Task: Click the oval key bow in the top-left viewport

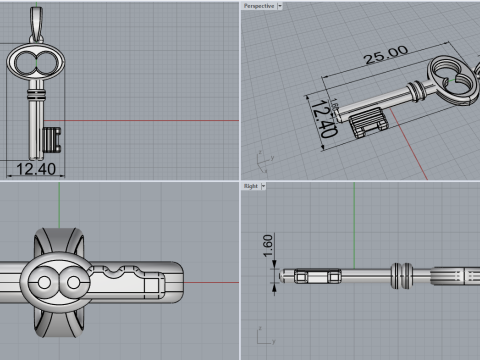Action: (x=36, y=62)
